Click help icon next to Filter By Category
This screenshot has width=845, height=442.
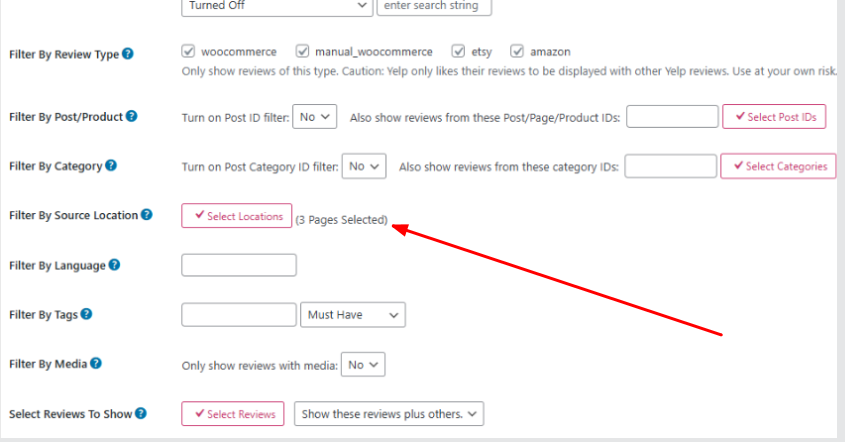(x=111, y=166)
